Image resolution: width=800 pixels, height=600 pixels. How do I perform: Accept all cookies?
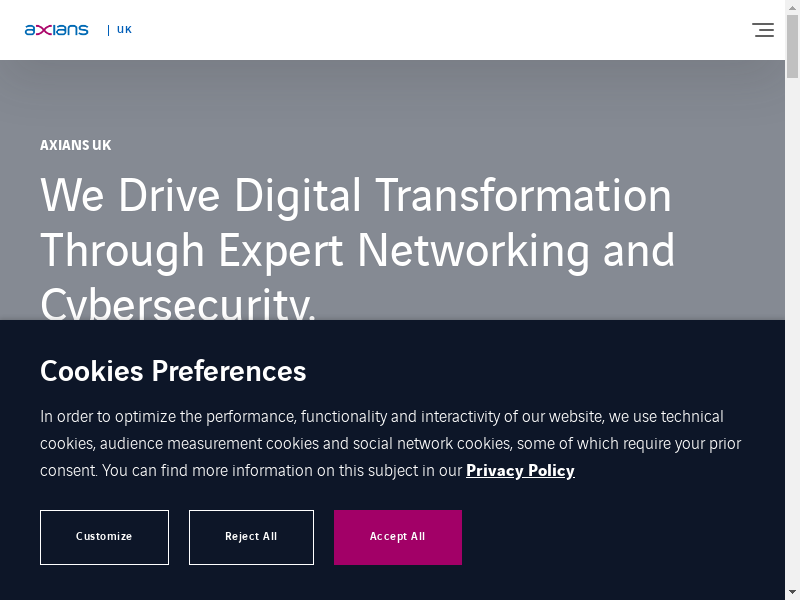(x=397, y=537)
